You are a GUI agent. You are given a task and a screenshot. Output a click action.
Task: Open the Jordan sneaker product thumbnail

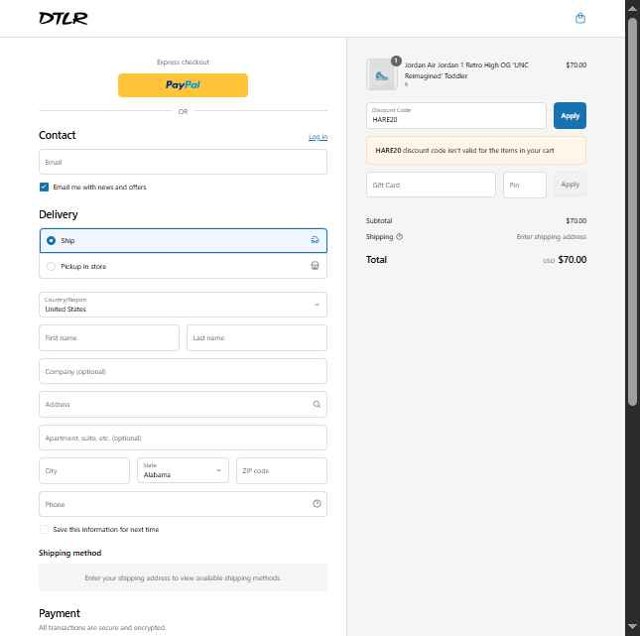point(382,74)
